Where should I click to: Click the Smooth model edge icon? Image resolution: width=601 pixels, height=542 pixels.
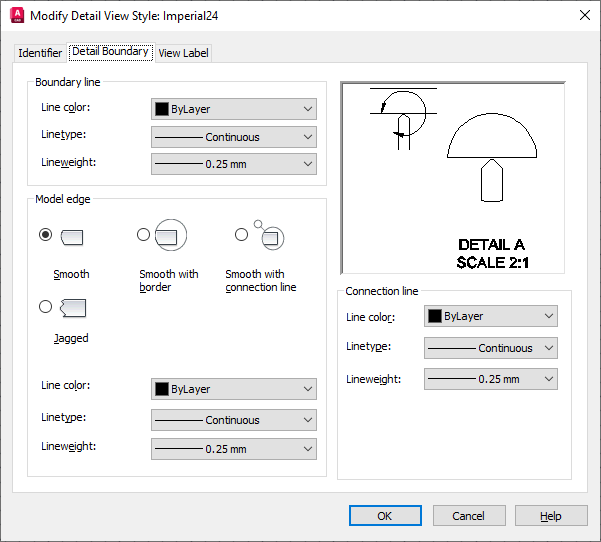pyautogui.click(x=72, y=237)
